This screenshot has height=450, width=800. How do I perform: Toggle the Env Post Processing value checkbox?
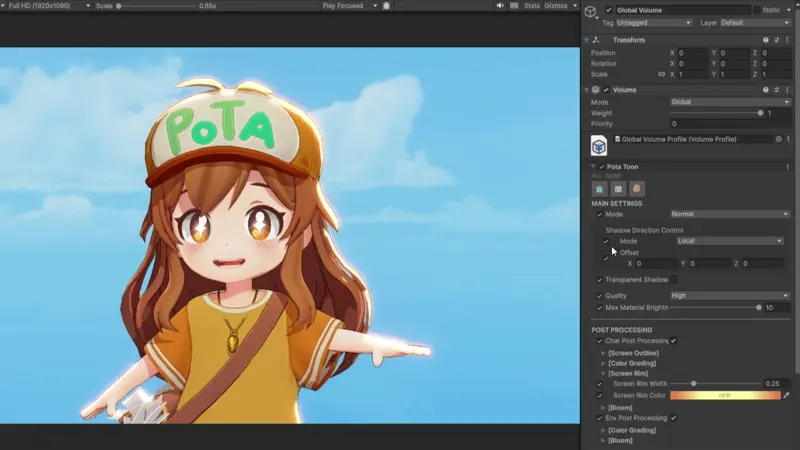(x=673, y=418)
